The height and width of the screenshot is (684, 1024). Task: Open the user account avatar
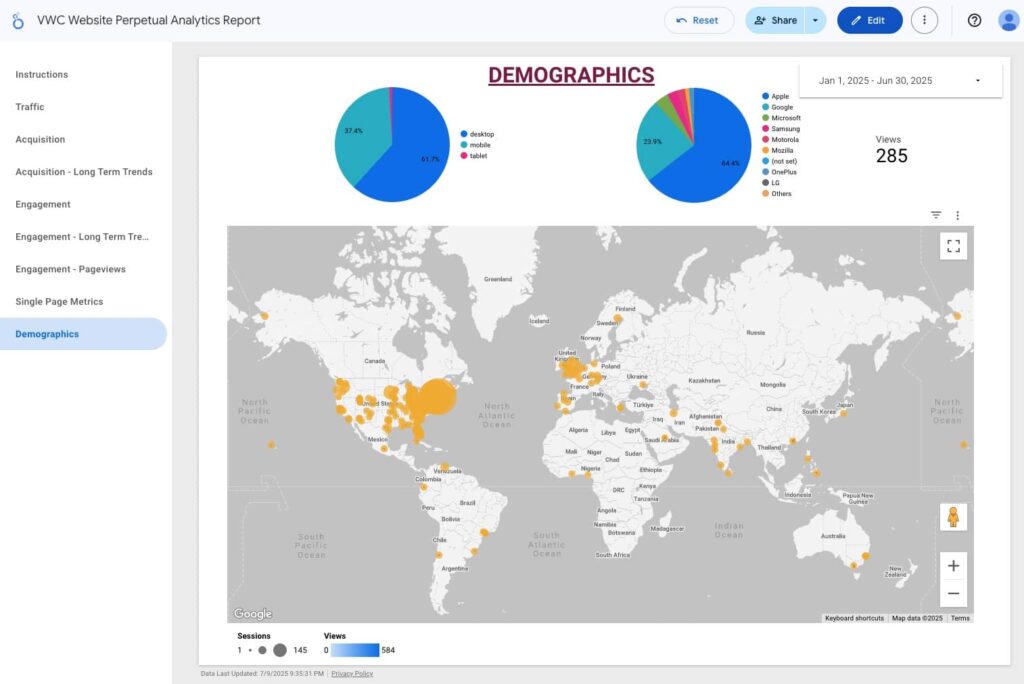tap(1008, 20)
